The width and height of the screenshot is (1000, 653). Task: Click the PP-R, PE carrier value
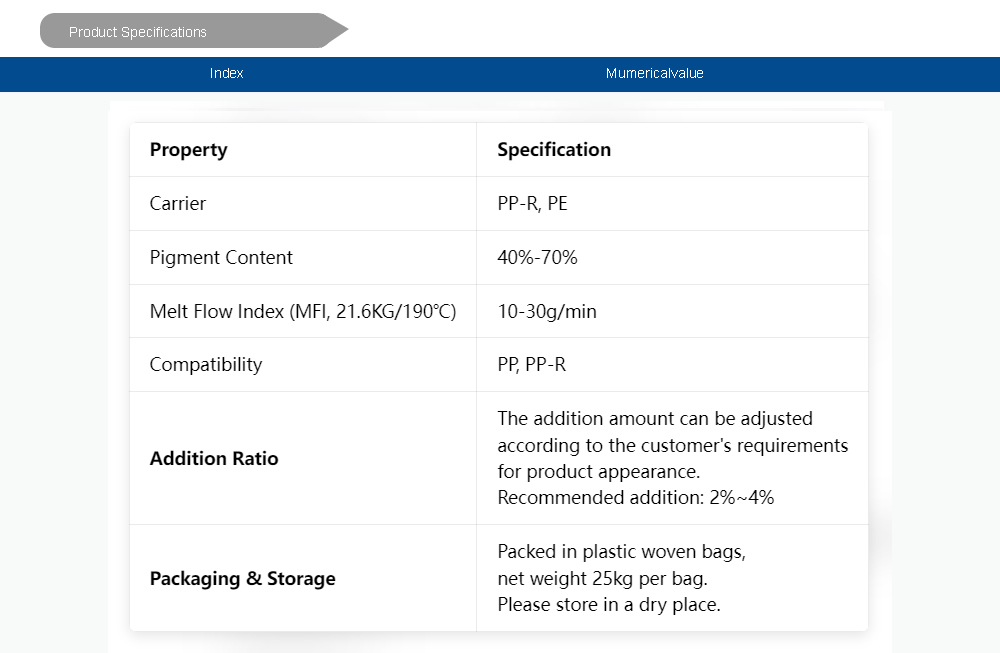[x=533, y=204]
